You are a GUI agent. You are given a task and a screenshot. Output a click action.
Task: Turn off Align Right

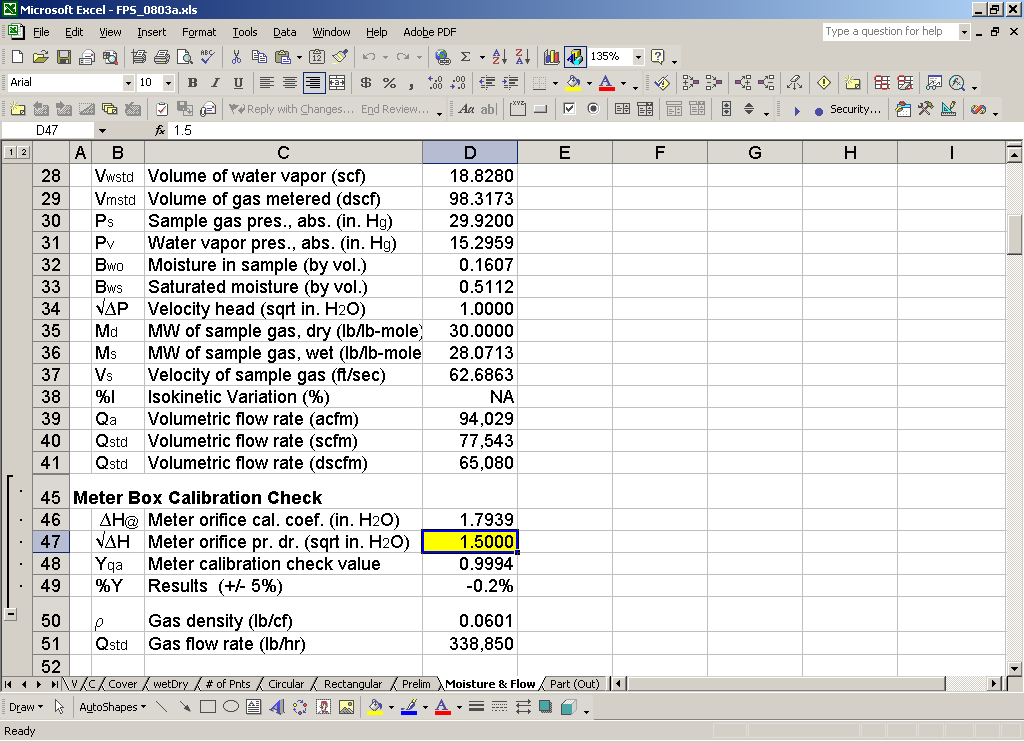pos(313,83)
